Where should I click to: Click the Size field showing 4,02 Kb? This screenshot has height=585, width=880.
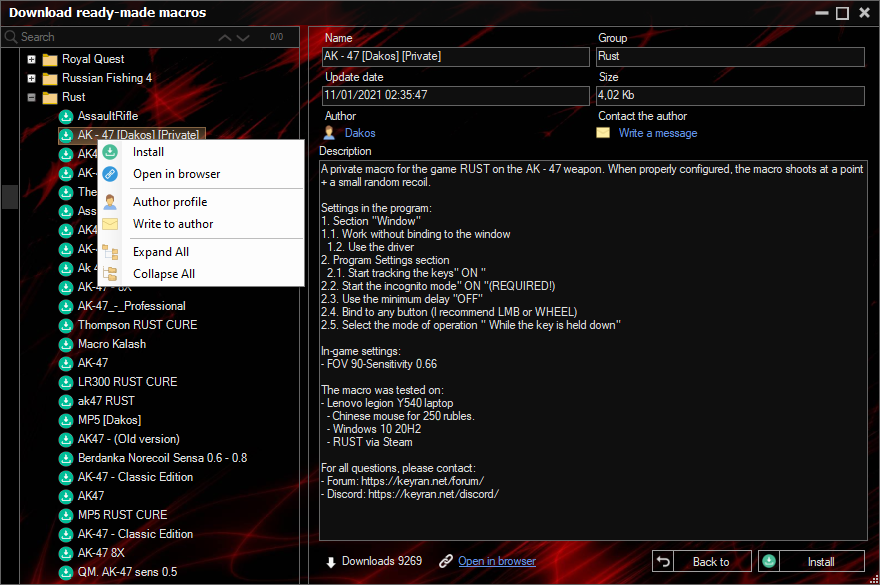tap(730, 95)
